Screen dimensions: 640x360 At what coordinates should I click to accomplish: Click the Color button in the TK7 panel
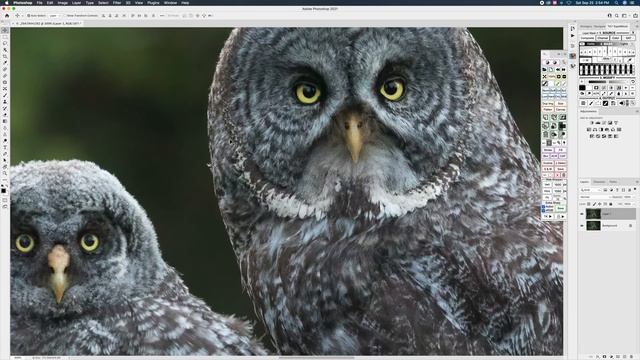pyautogui.click(x=616, y=38)
